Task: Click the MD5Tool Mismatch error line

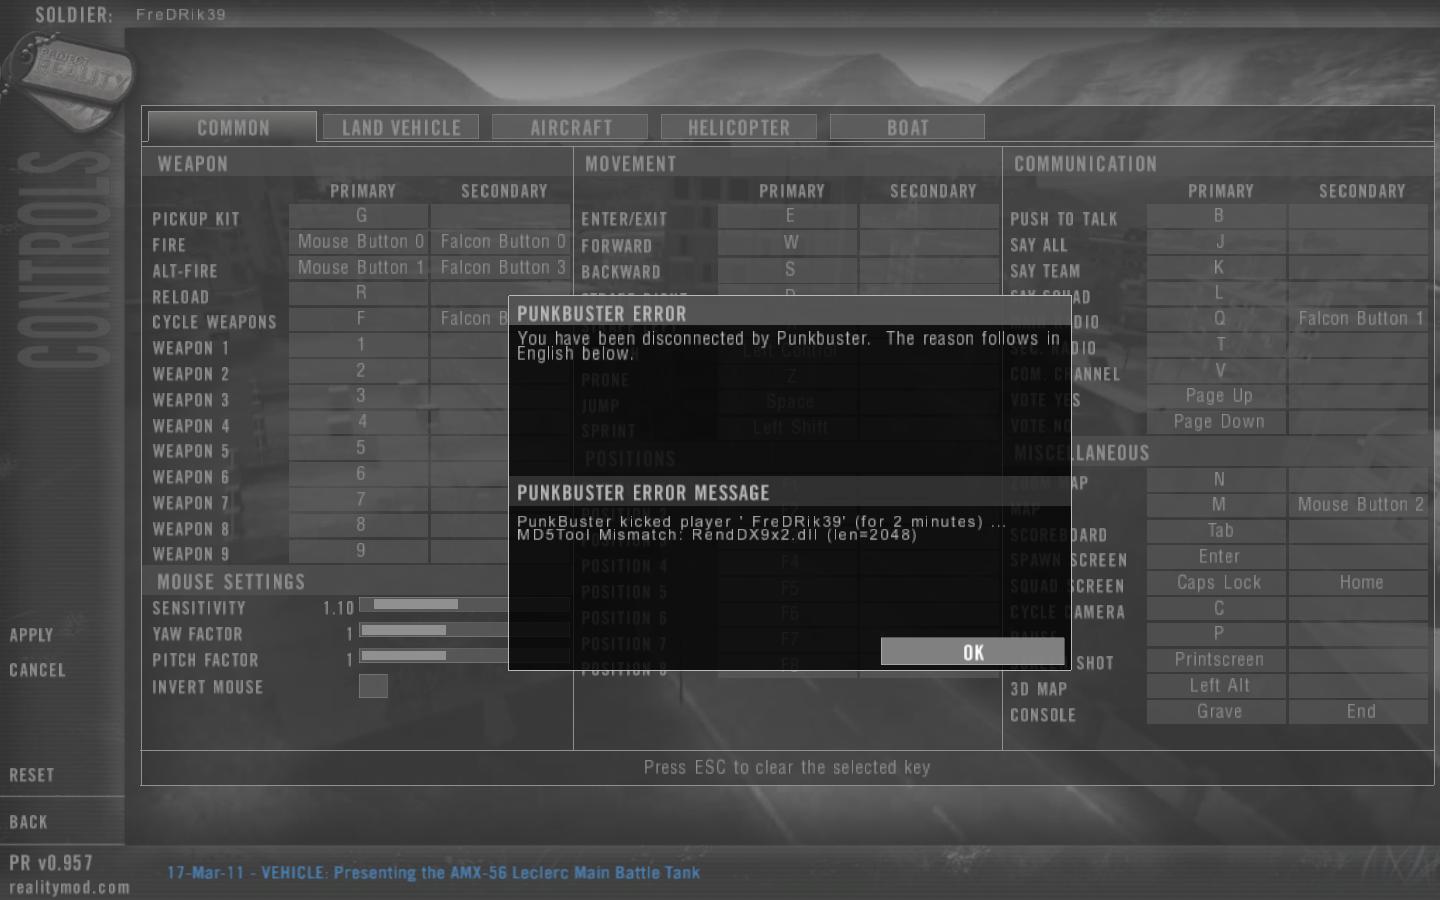Action: 716,535
